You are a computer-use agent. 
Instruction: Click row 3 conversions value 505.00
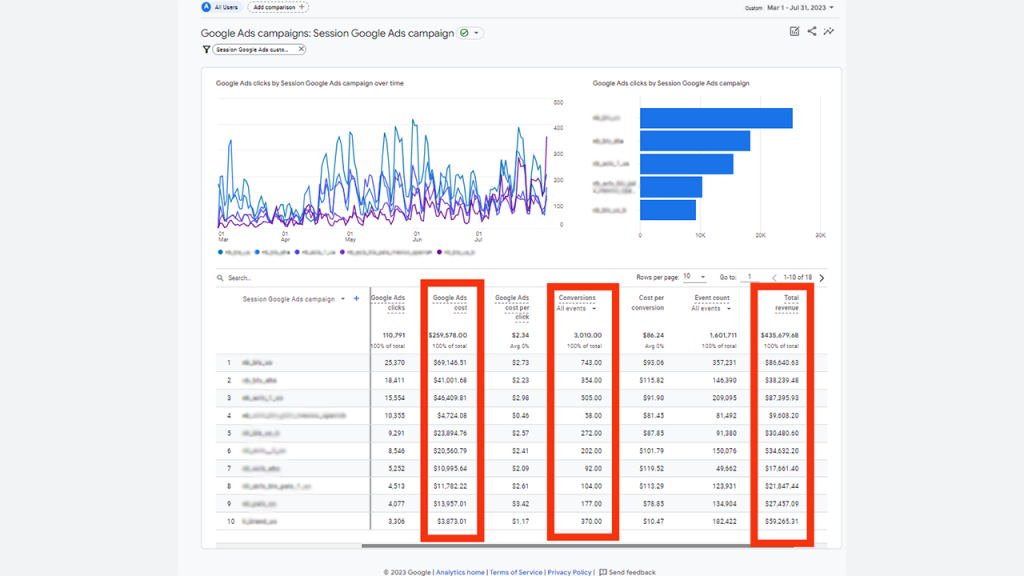[592, 398]
